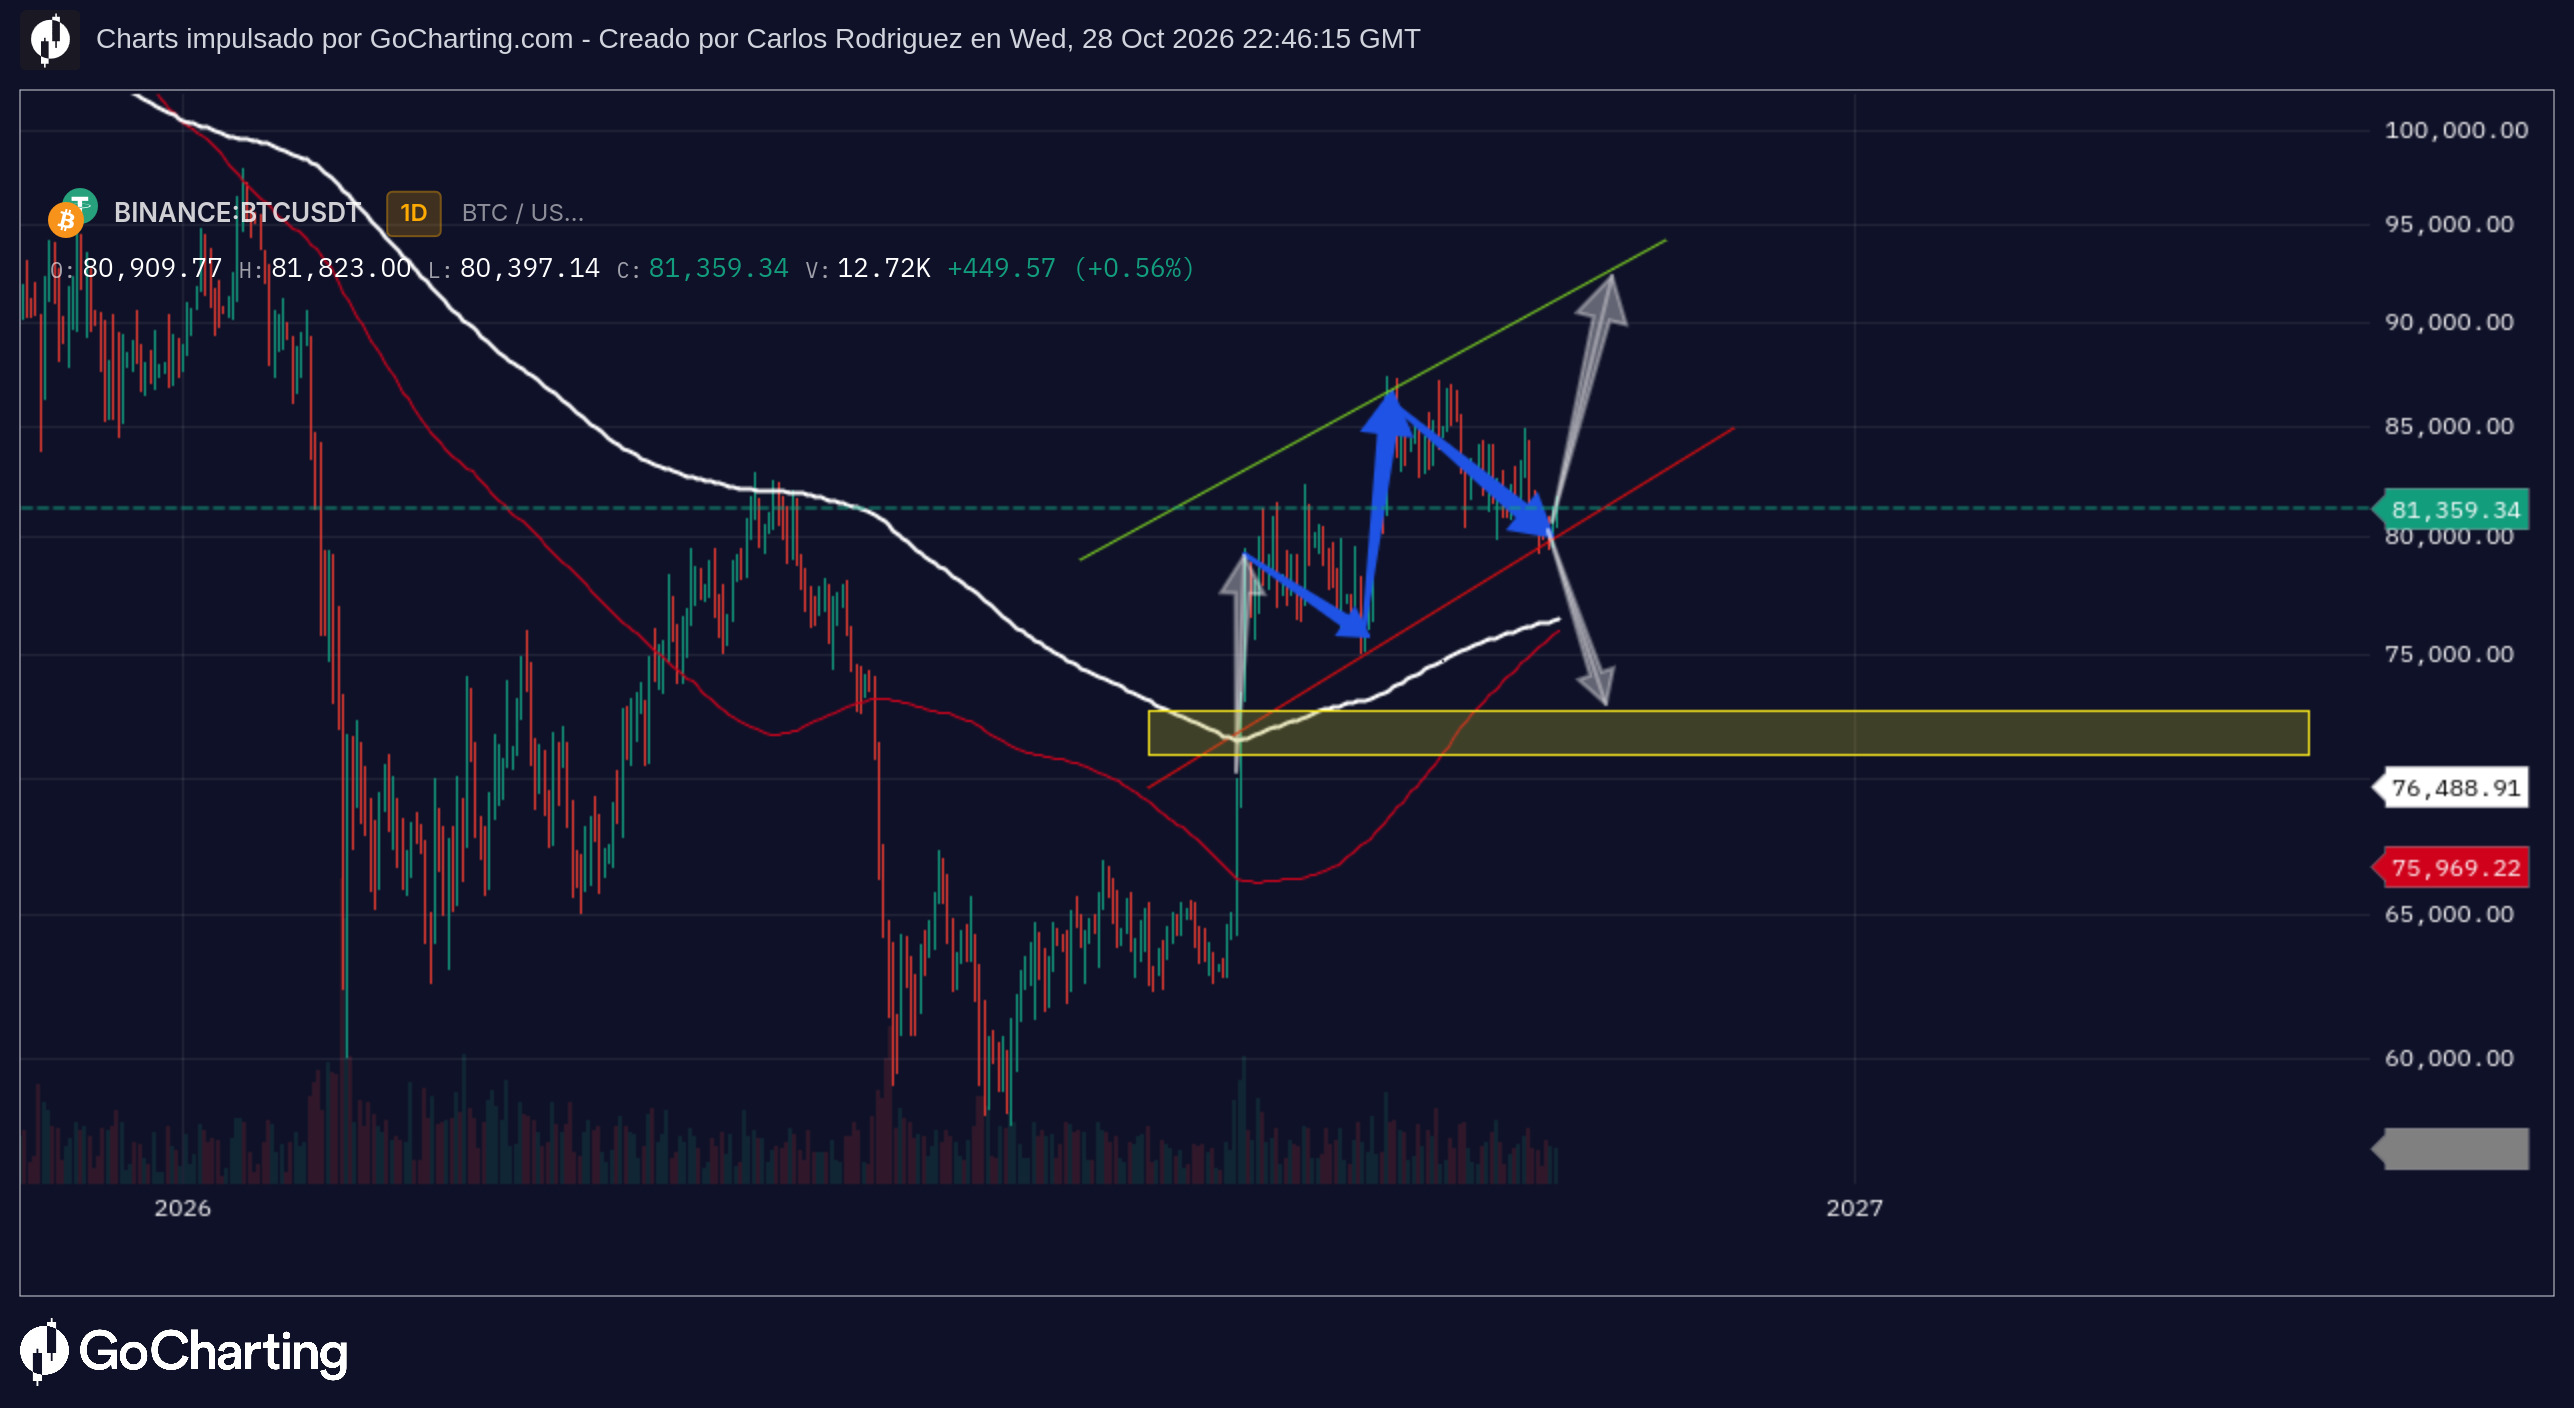Image resolution: width=2574 pixels, height=1408 pixels.
Task: Click the 2026 time axis label
Action: pyautogui.click(x=183, y=1208)
